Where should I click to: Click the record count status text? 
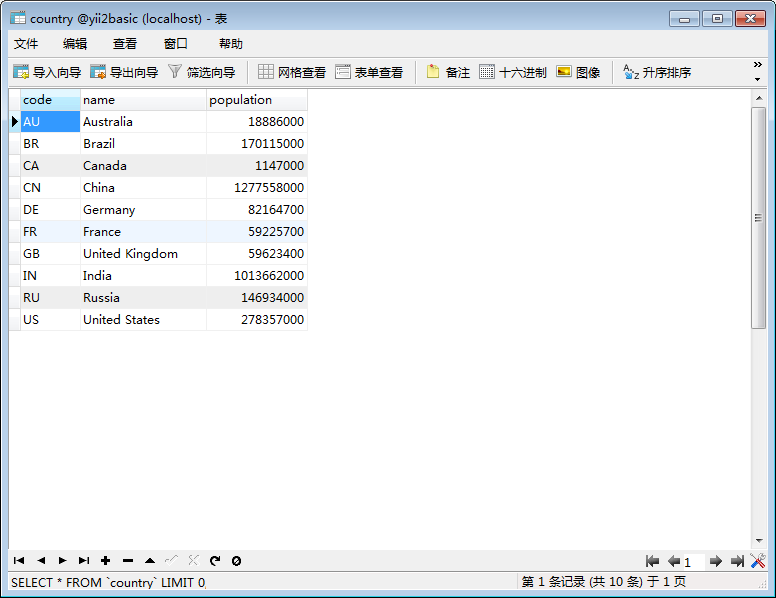pos(604,582)
